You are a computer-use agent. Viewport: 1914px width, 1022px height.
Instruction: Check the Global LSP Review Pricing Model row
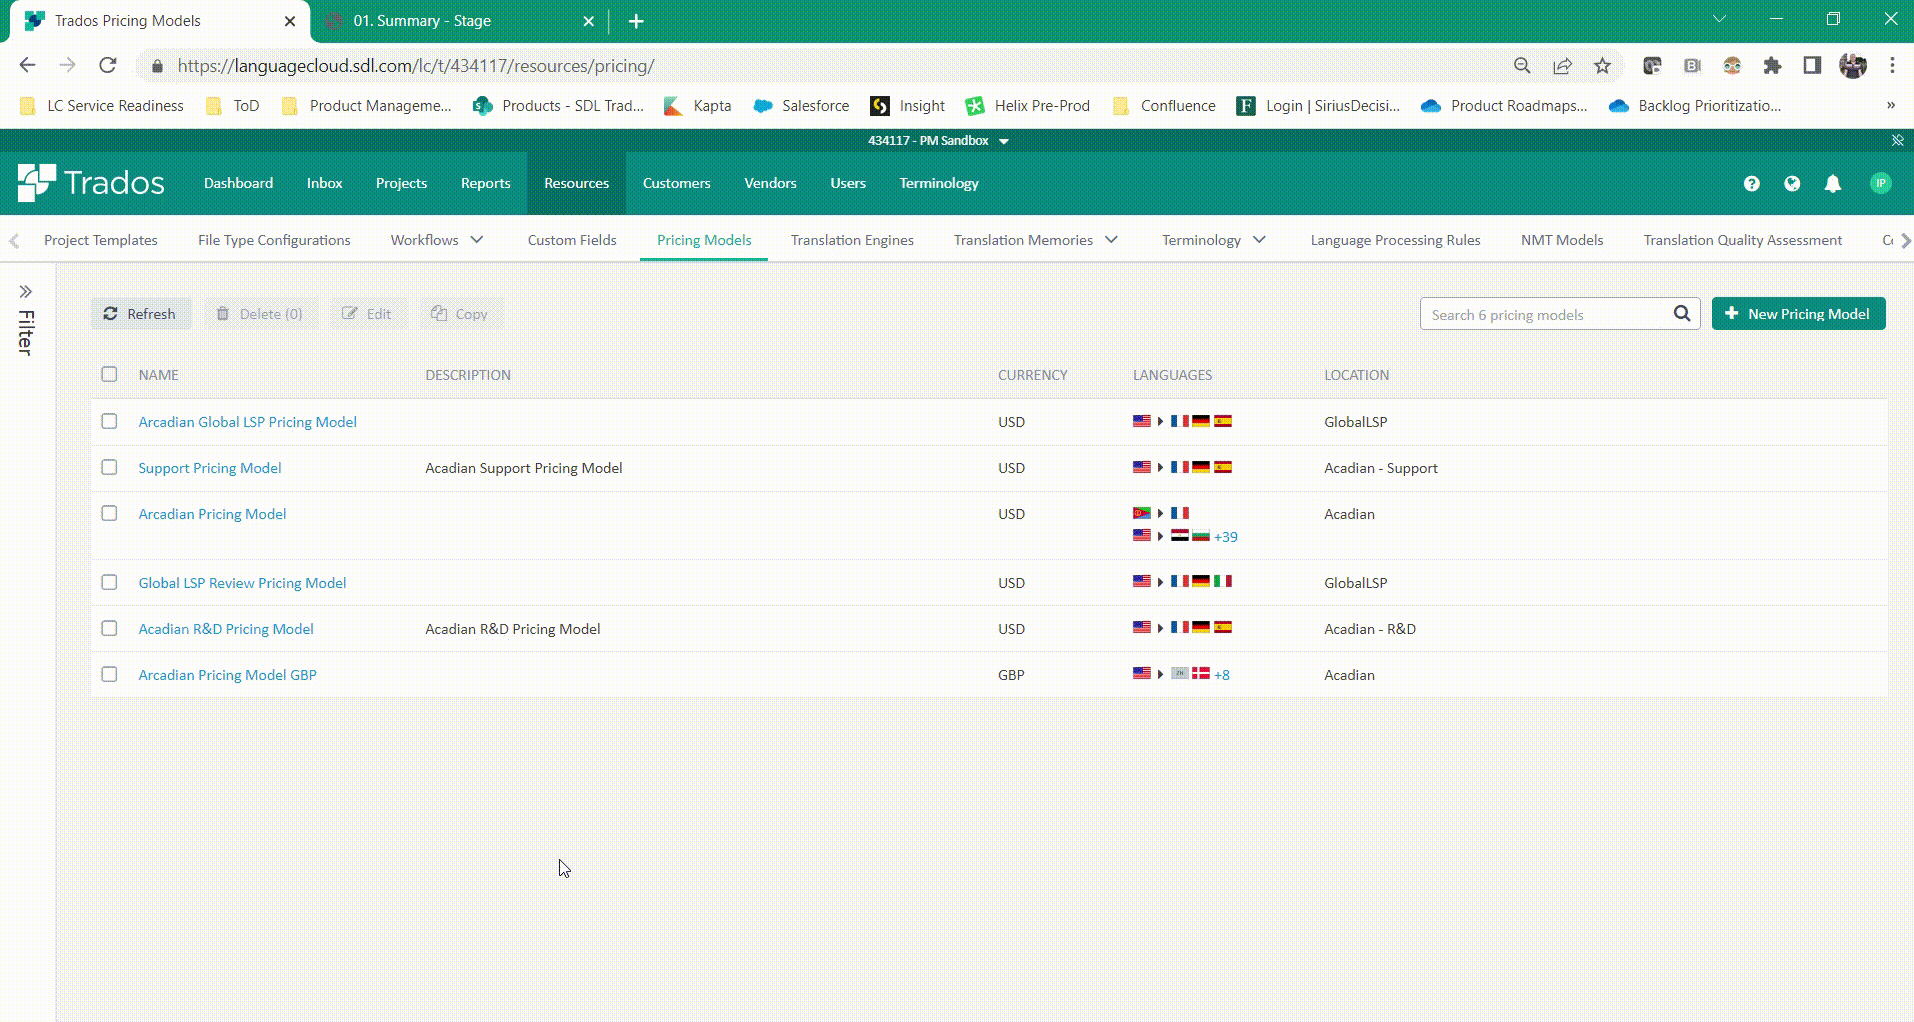pyautogui.click(x=109, y=583)
